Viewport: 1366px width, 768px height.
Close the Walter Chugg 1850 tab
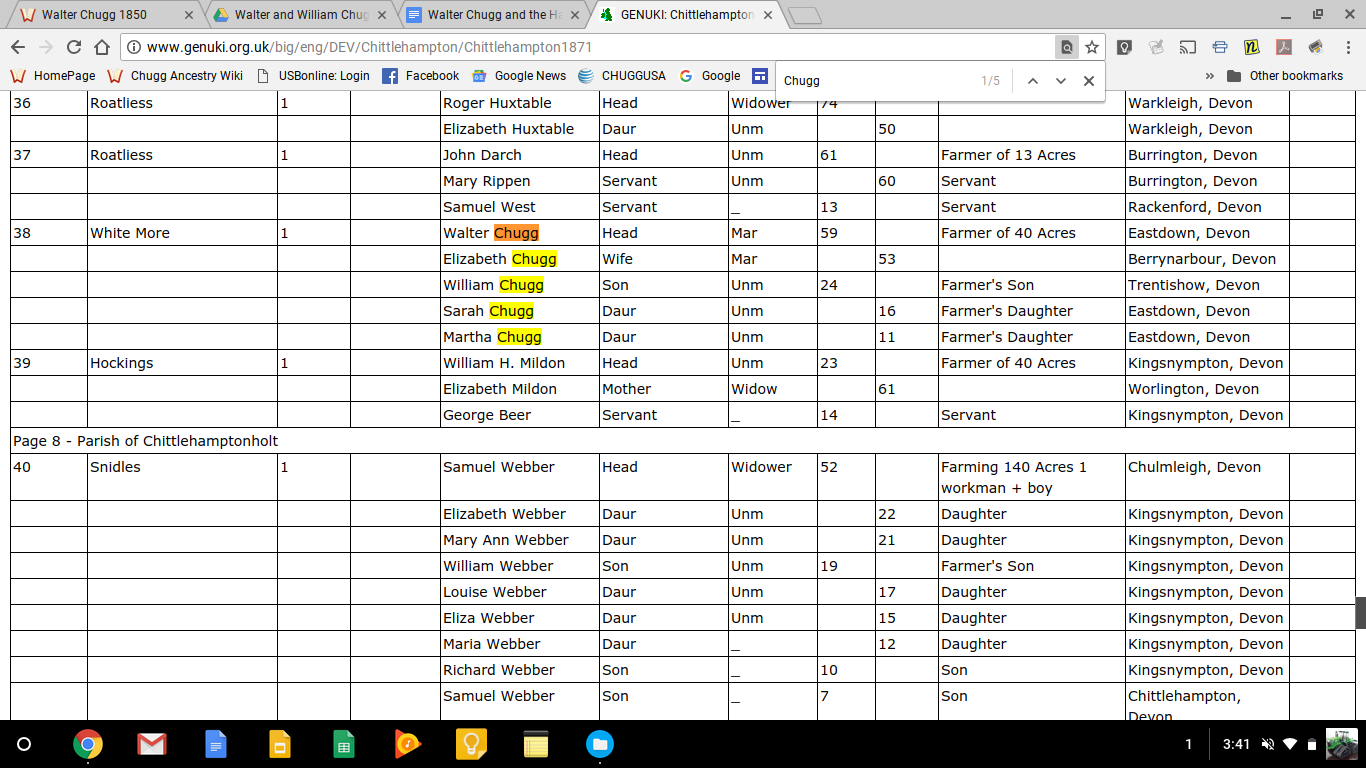click(x=188, y=15)
